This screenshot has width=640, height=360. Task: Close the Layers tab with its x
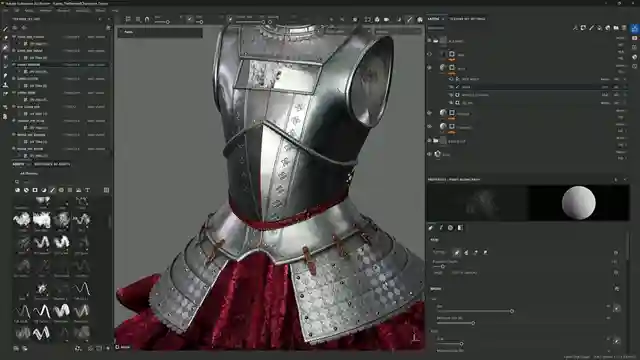tap(443, 19)
